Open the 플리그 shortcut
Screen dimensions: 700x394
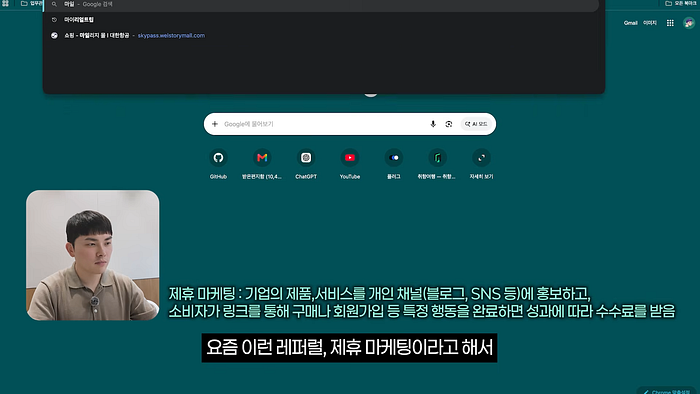[x=393, y=164]
